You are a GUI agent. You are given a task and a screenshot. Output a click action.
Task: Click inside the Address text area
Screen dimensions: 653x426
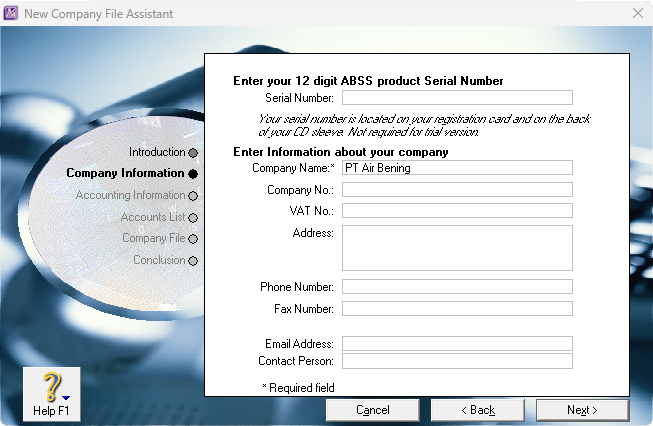[457, 248]
